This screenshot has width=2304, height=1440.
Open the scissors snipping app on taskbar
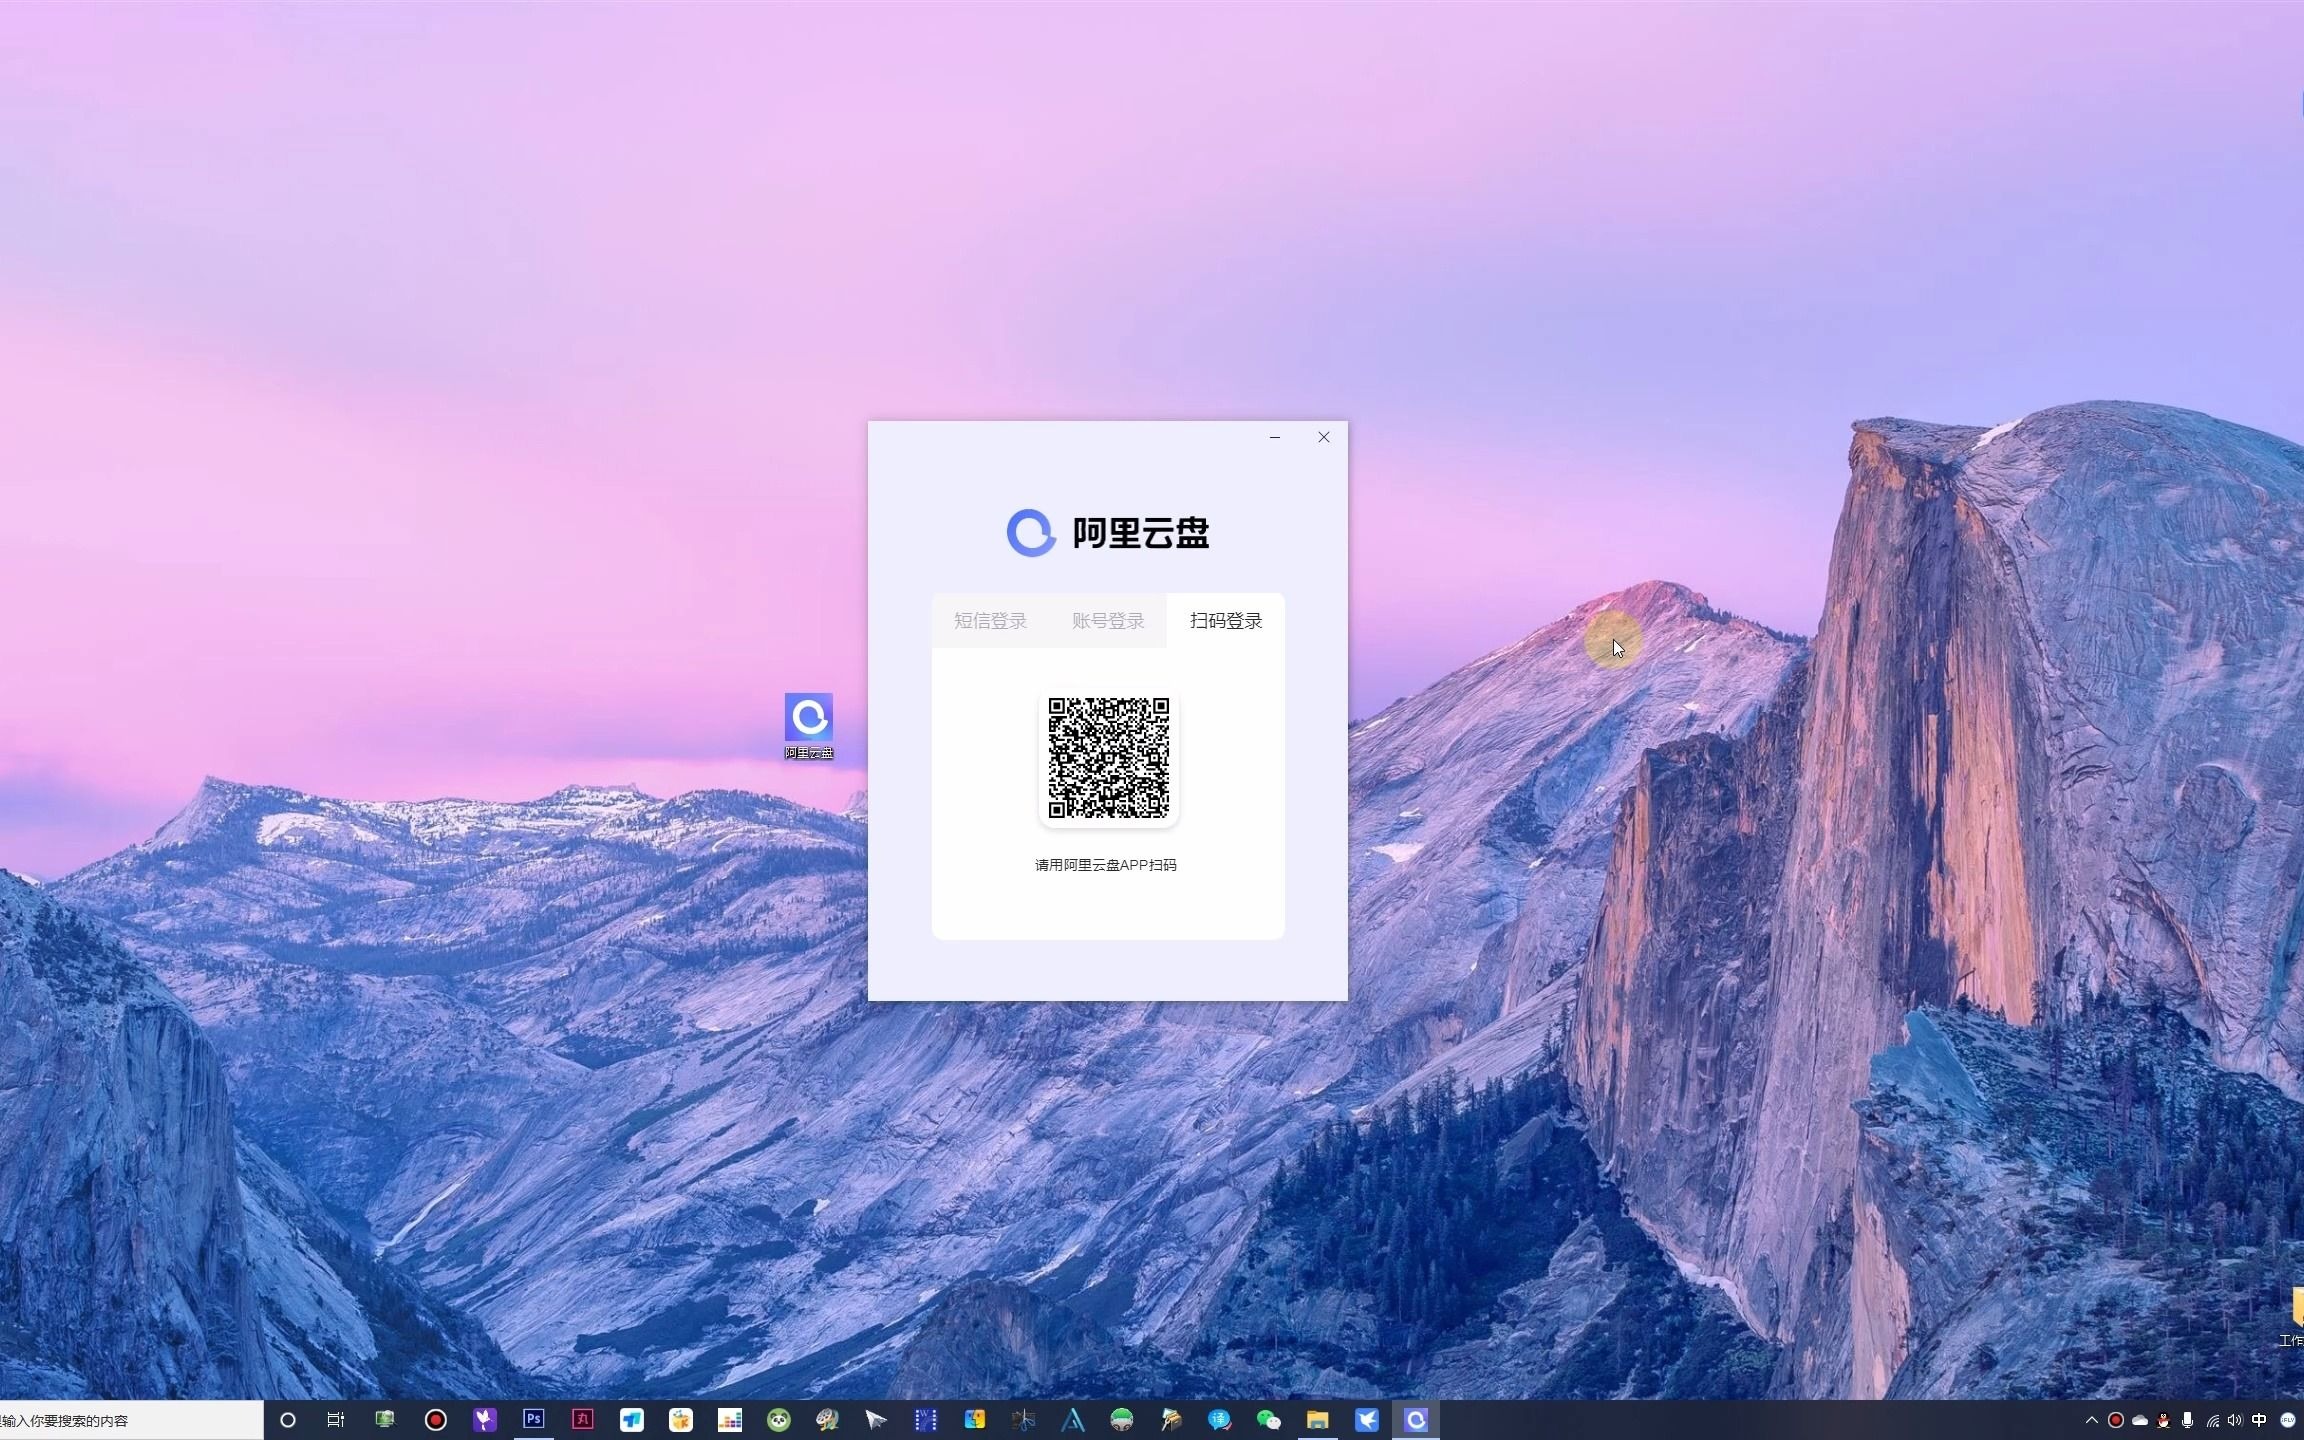click(x=1024, y=1420)
